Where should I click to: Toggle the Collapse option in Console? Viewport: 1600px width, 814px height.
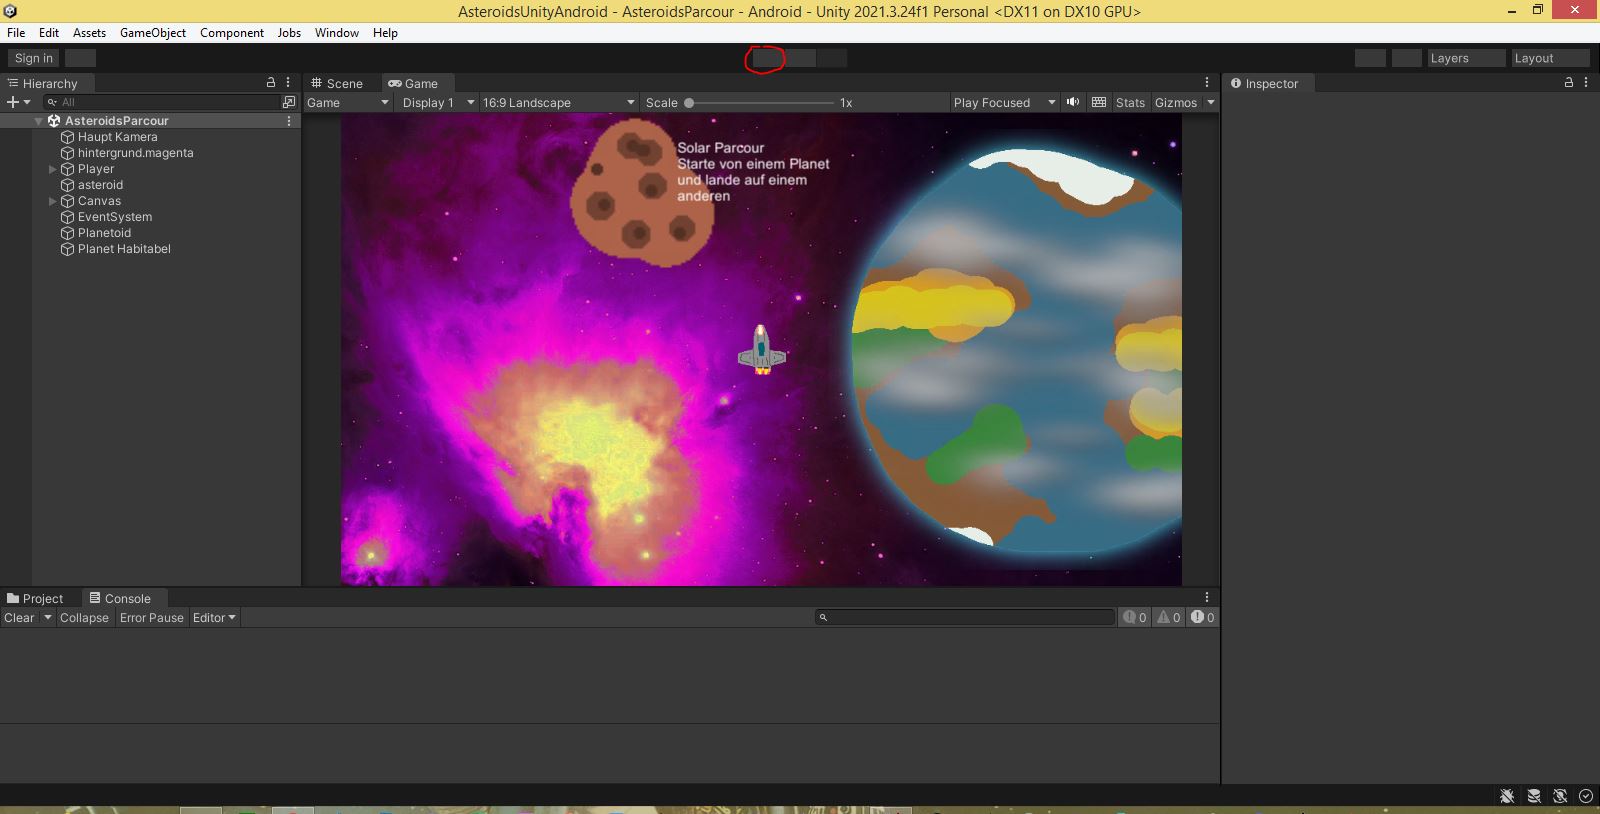coord(84,618)
